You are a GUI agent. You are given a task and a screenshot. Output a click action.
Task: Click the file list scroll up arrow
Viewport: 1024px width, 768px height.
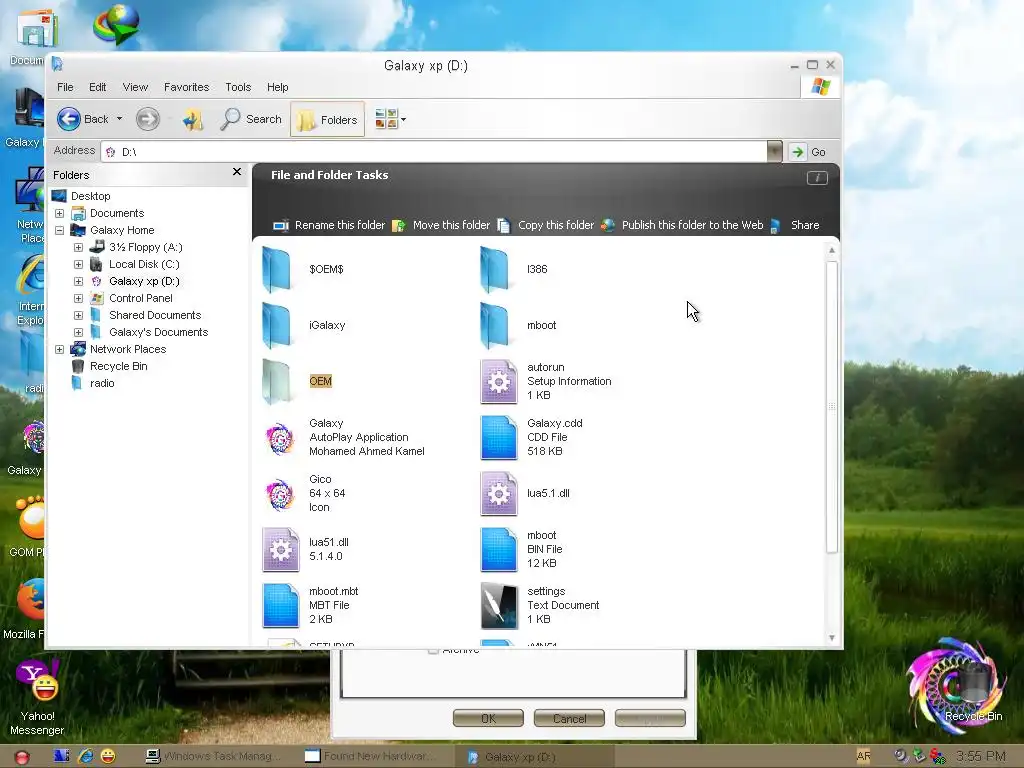831,250
